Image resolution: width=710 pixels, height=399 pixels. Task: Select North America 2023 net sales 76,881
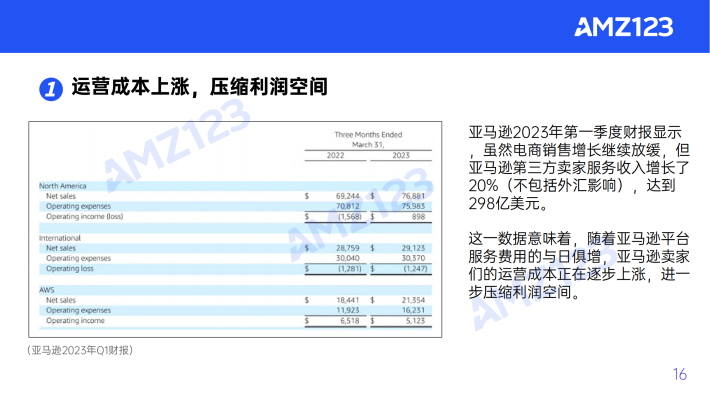coord(413,196)
